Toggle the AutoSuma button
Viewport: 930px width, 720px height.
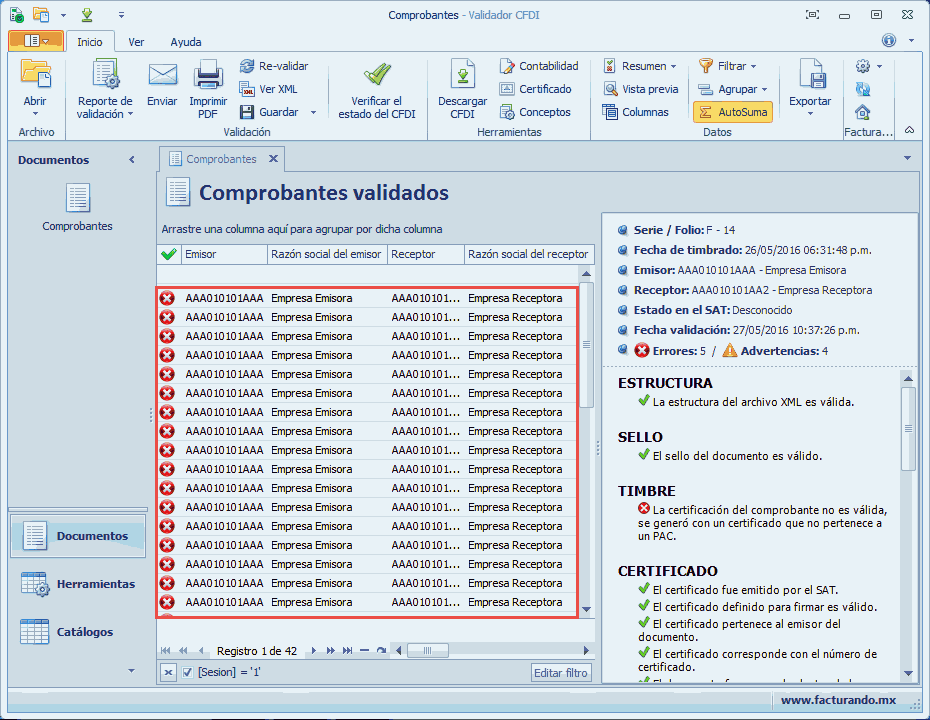[x=733, y=112]
